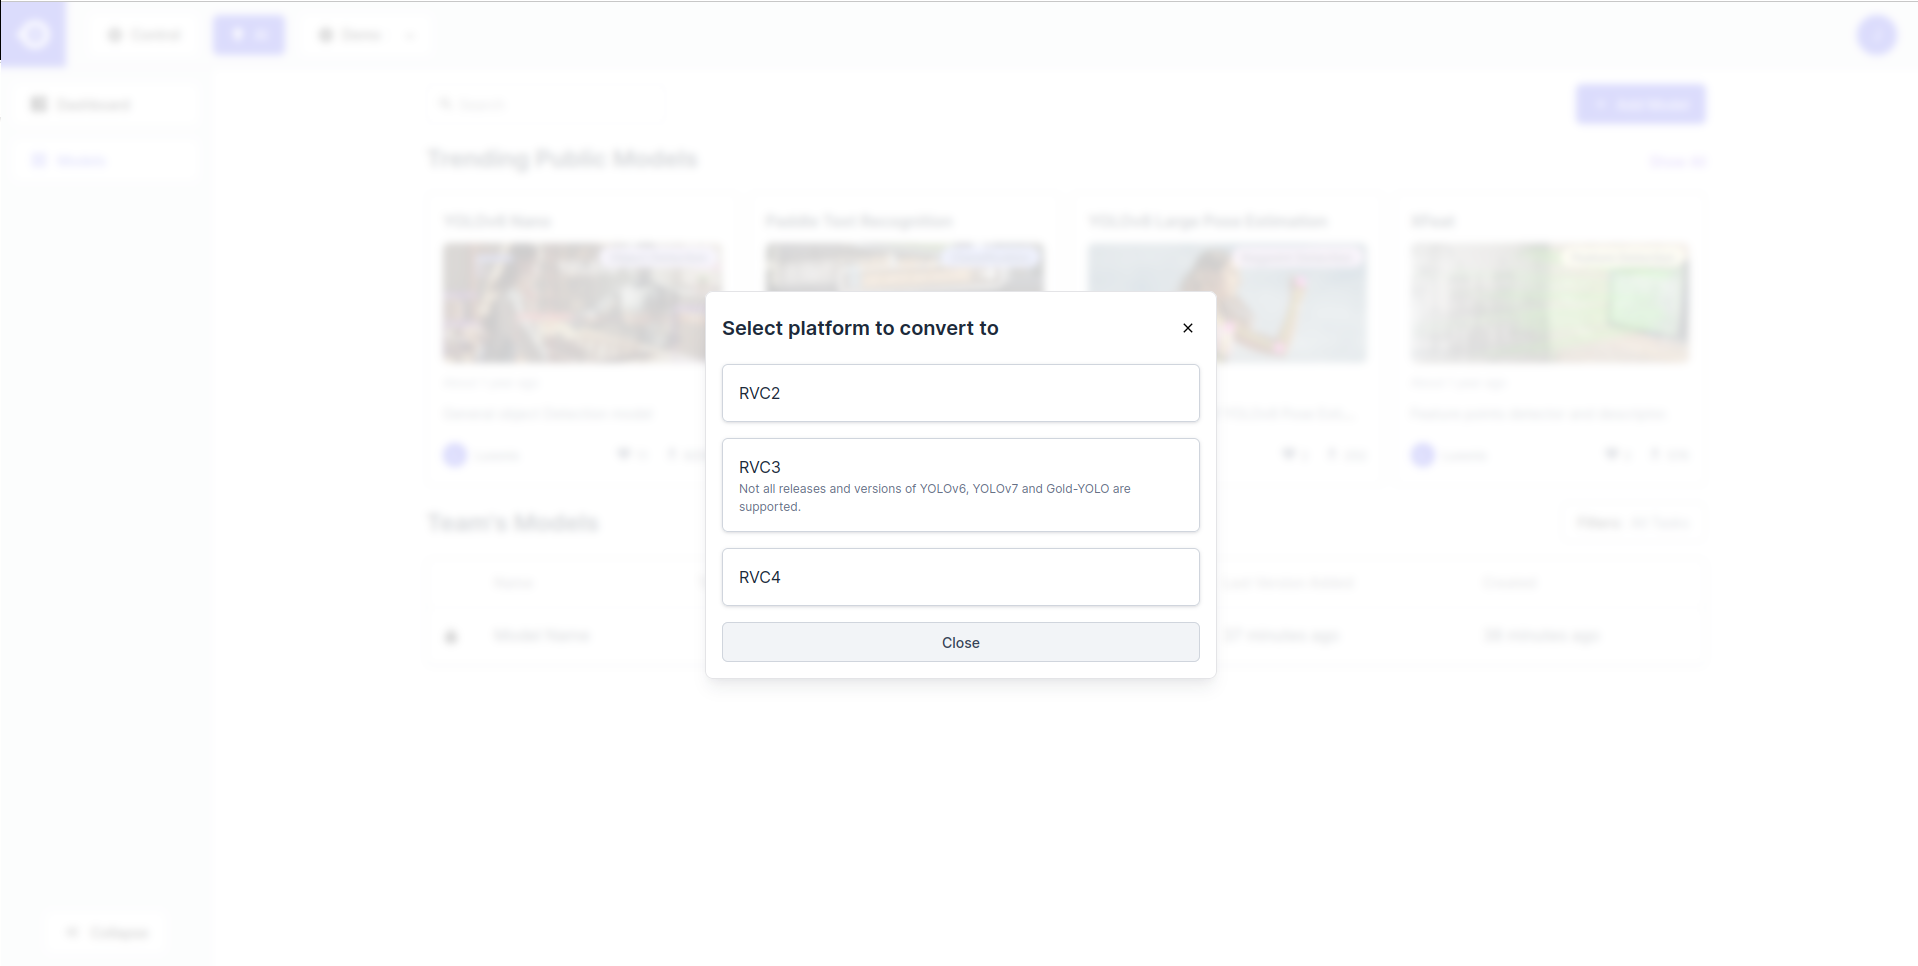Open the Show All link for trending models
This screenshot has height=966, width=1918.
(x=1677, y=161)
